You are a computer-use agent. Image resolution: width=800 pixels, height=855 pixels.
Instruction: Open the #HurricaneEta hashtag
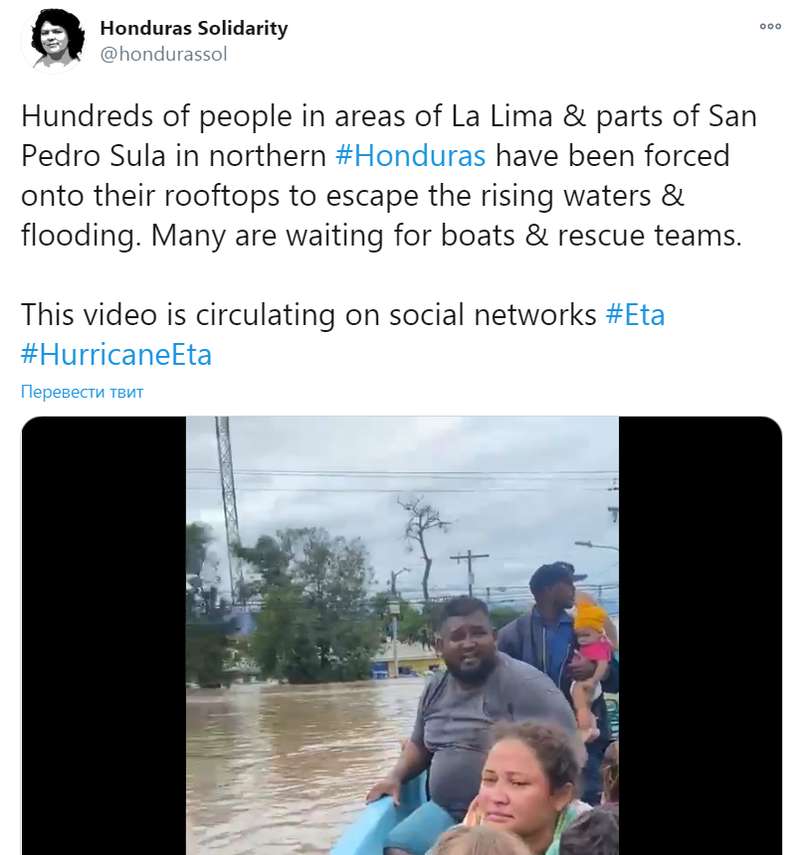click(116, 355)
